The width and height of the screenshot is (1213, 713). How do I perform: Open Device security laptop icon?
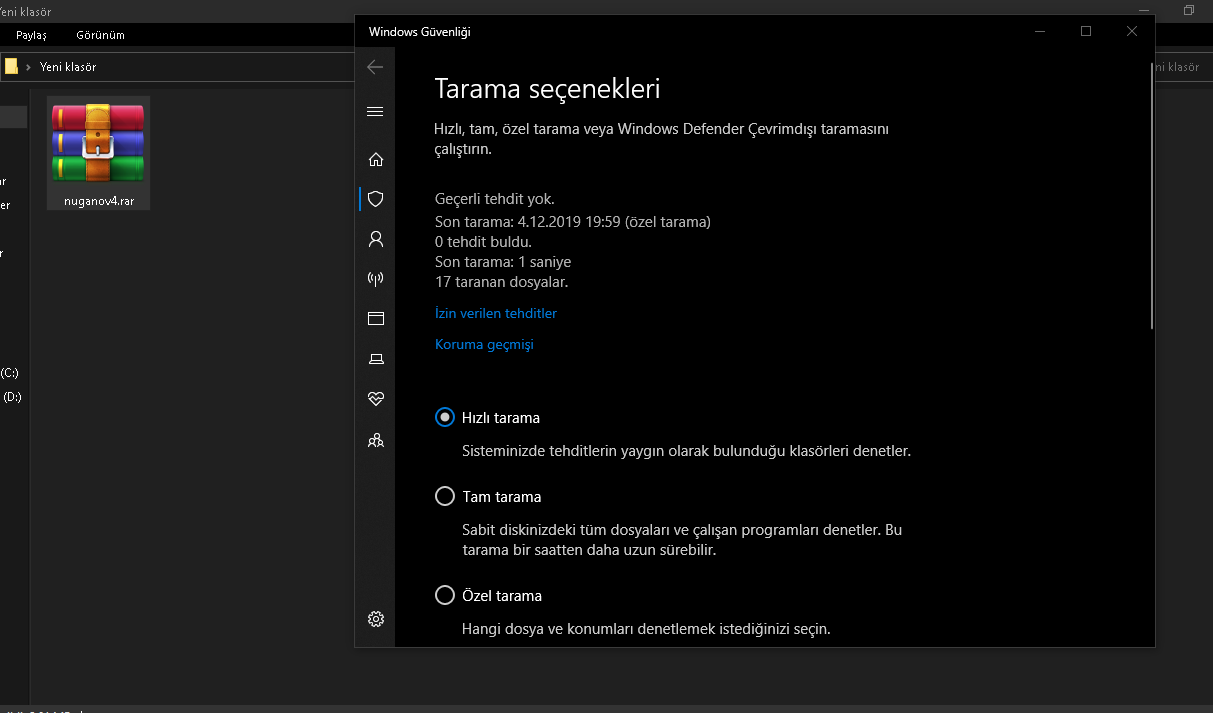point(376,359)
